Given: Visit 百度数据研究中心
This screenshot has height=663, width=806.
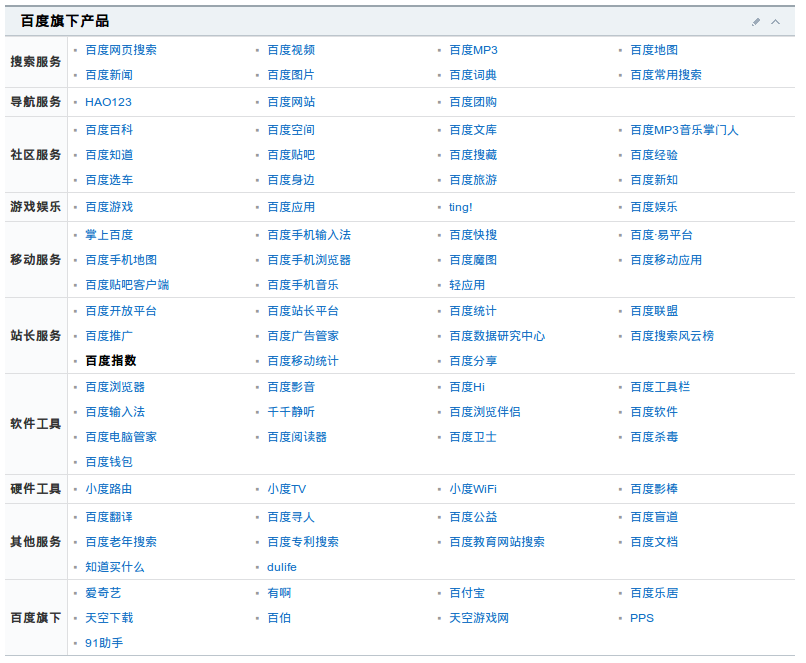Looking at the screenshot, I should tap(497, 336).
